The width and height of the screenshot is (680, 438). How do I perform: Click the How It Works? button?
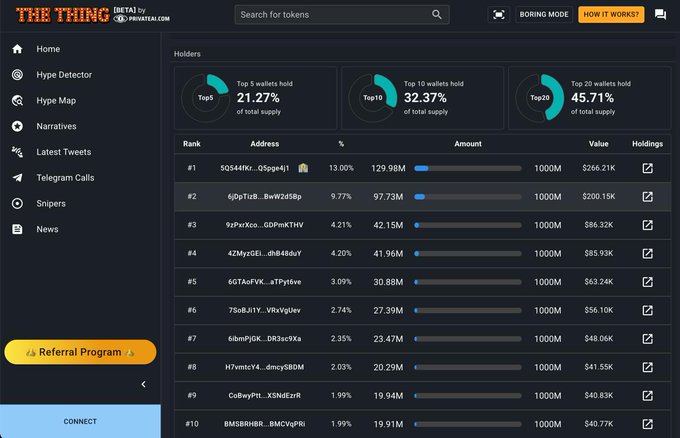coord(611,15)
